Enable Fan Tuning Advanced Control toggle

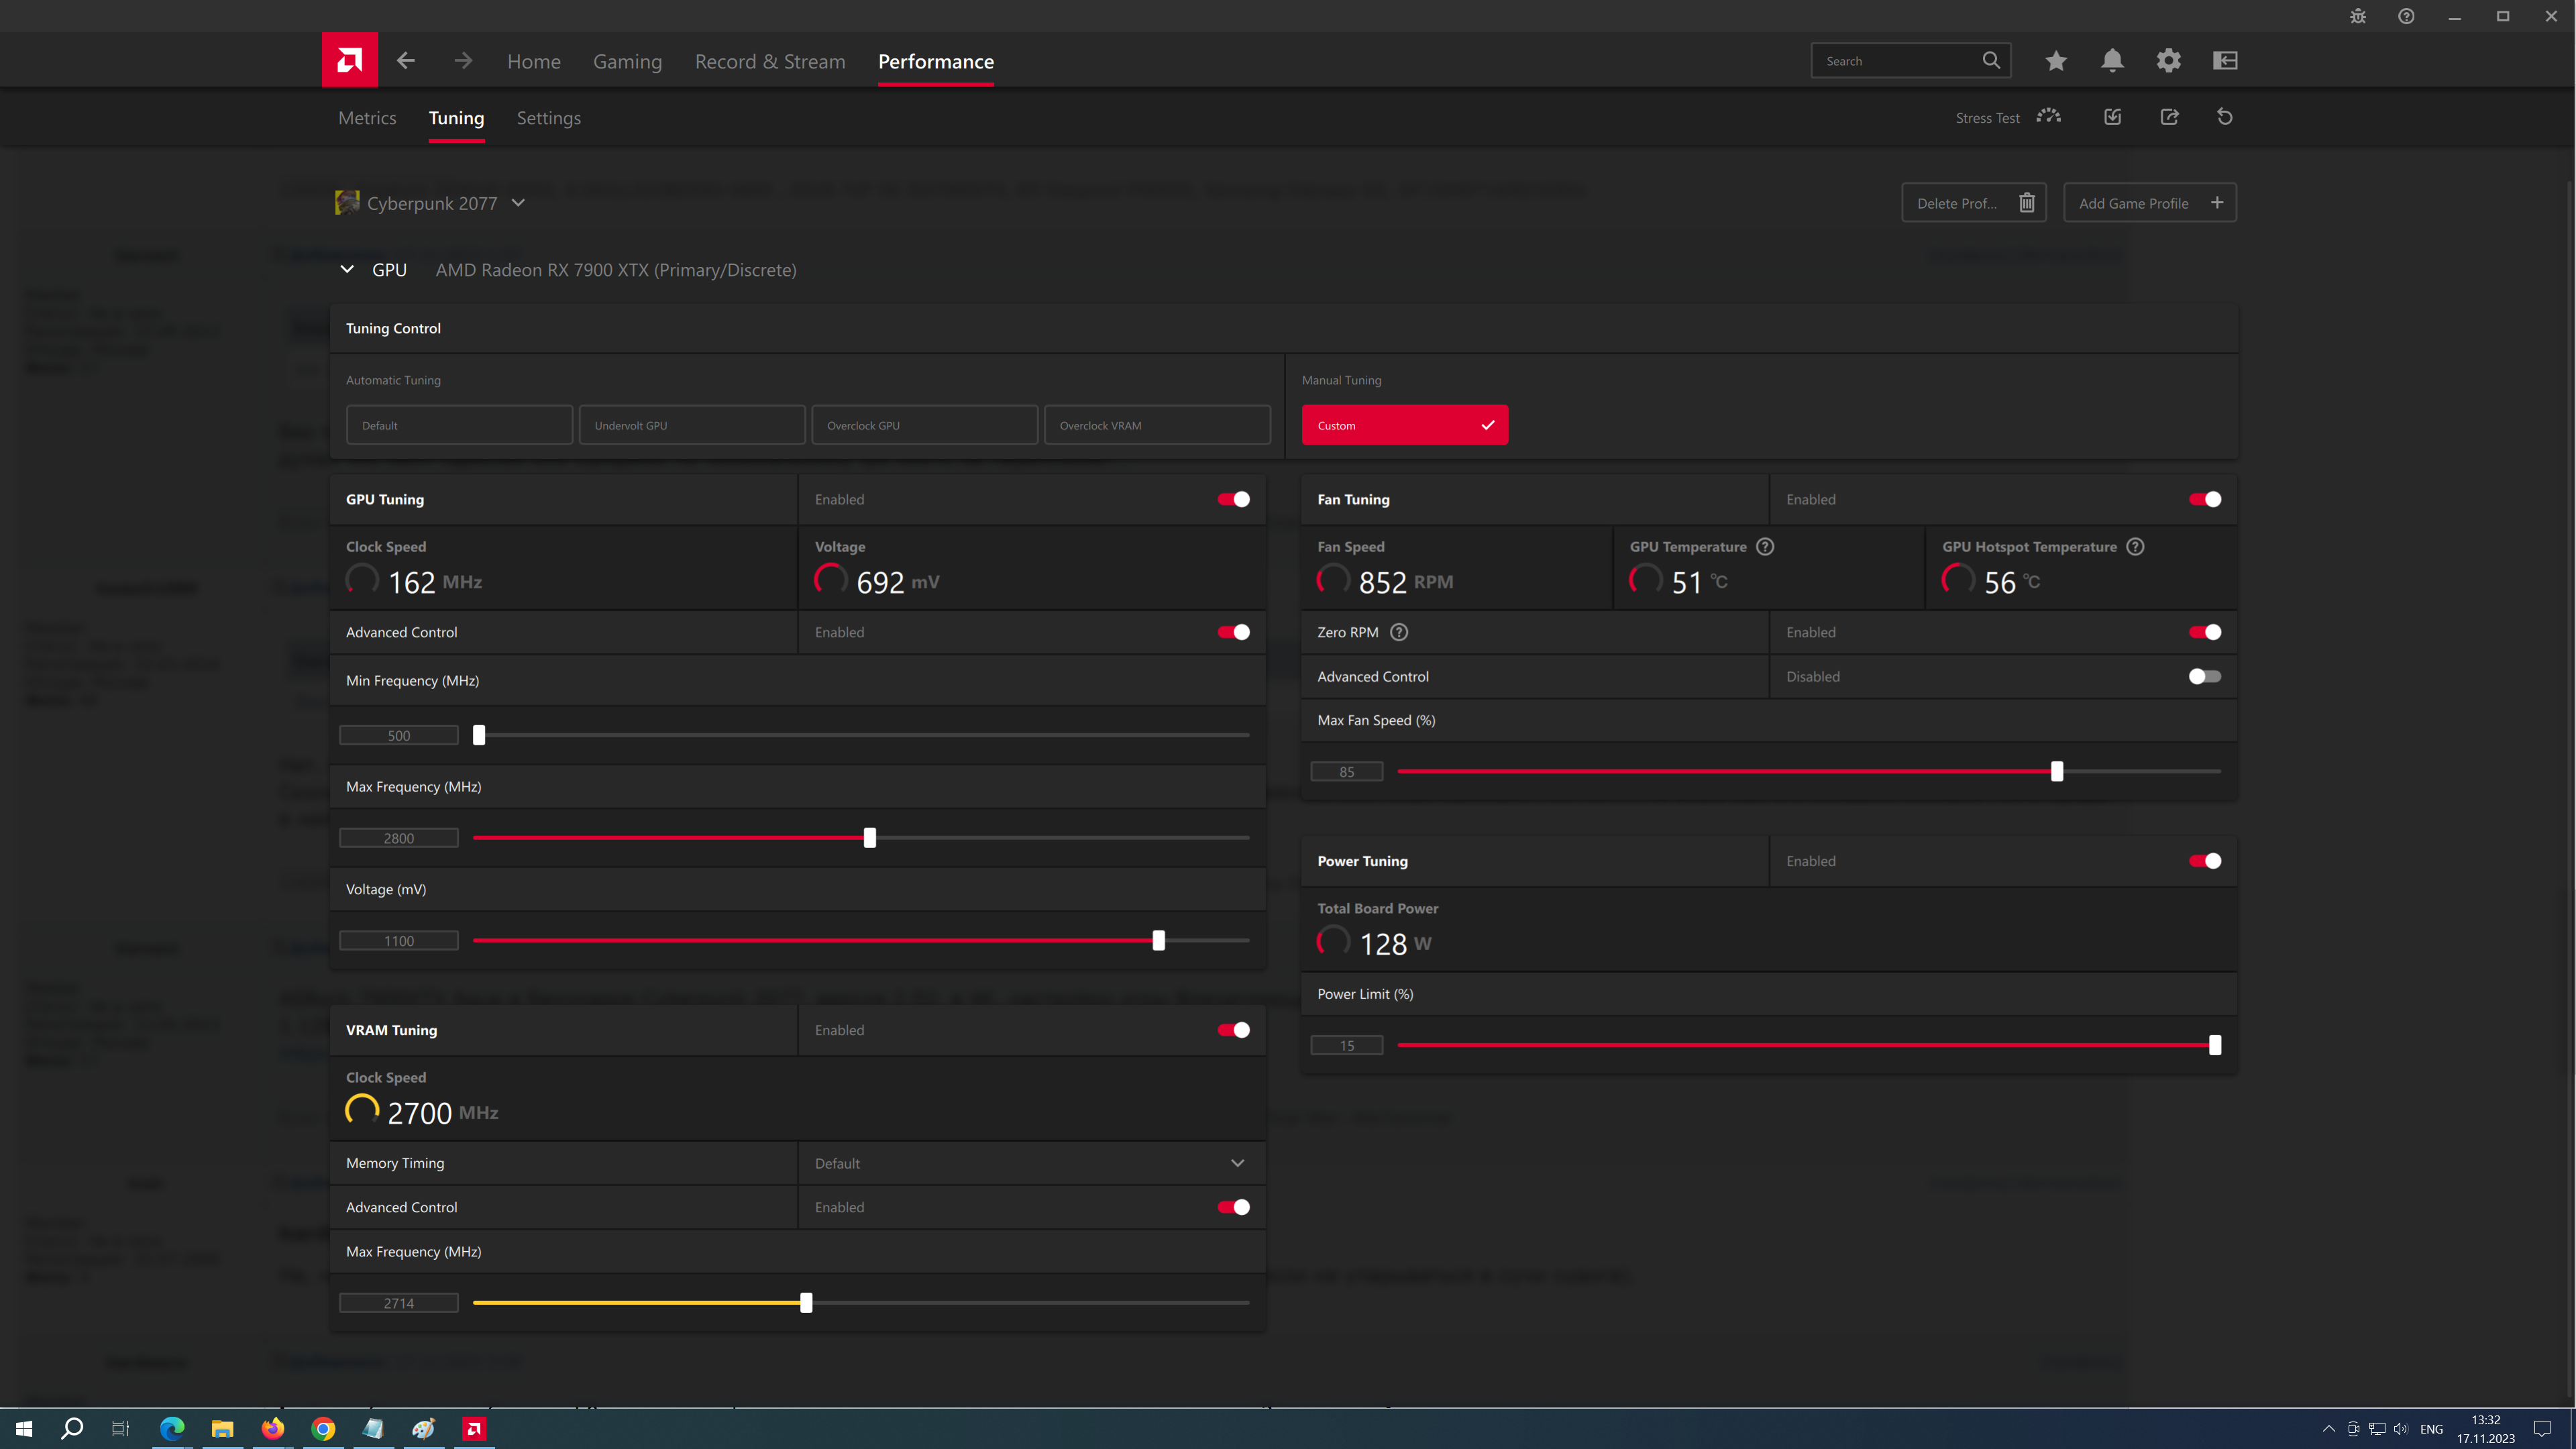pyautogui.click(x=2205, y=676)
